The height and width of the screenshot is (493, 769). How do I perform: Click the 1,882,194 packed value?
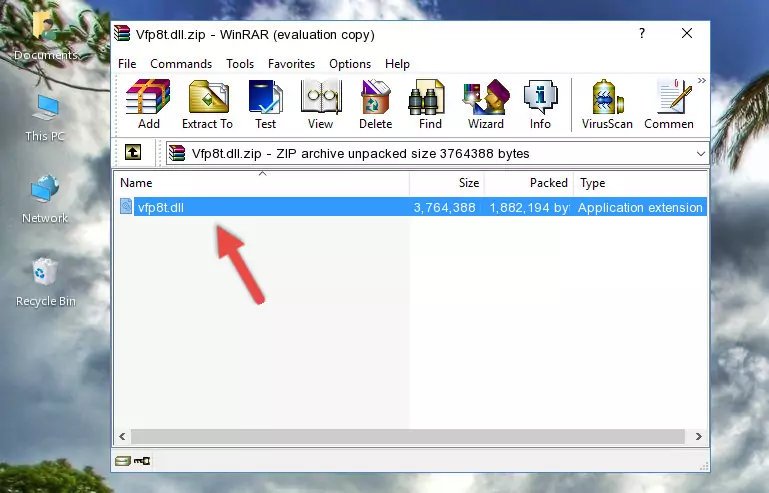(529, 208)
